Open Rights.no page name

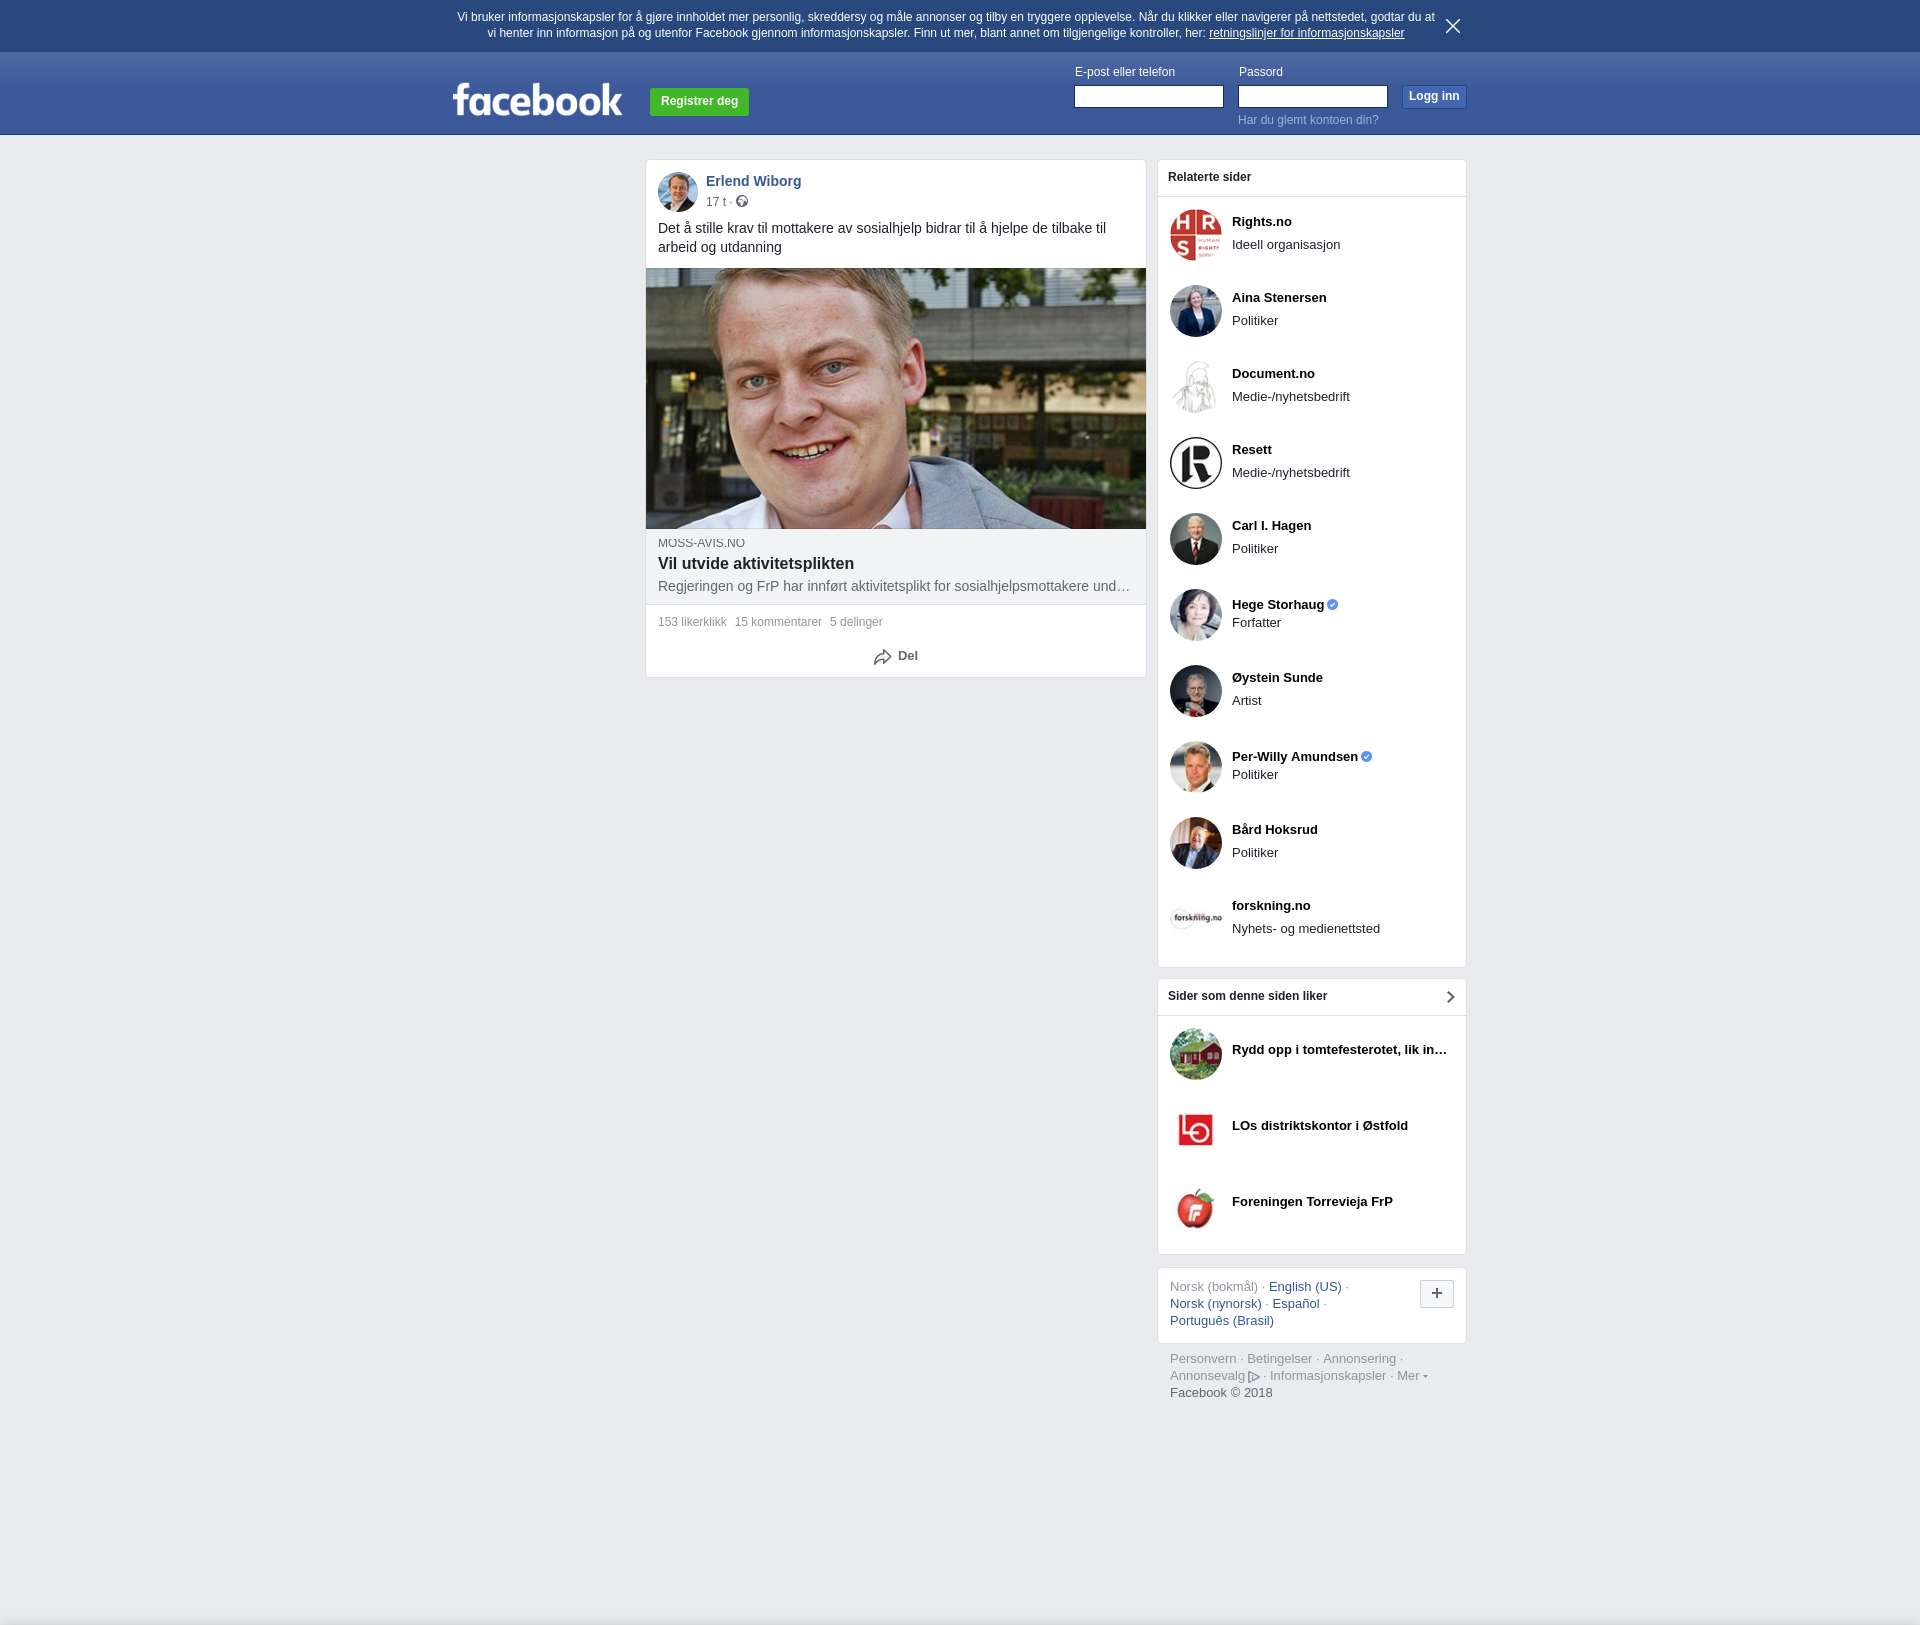tap(1262, 222)
